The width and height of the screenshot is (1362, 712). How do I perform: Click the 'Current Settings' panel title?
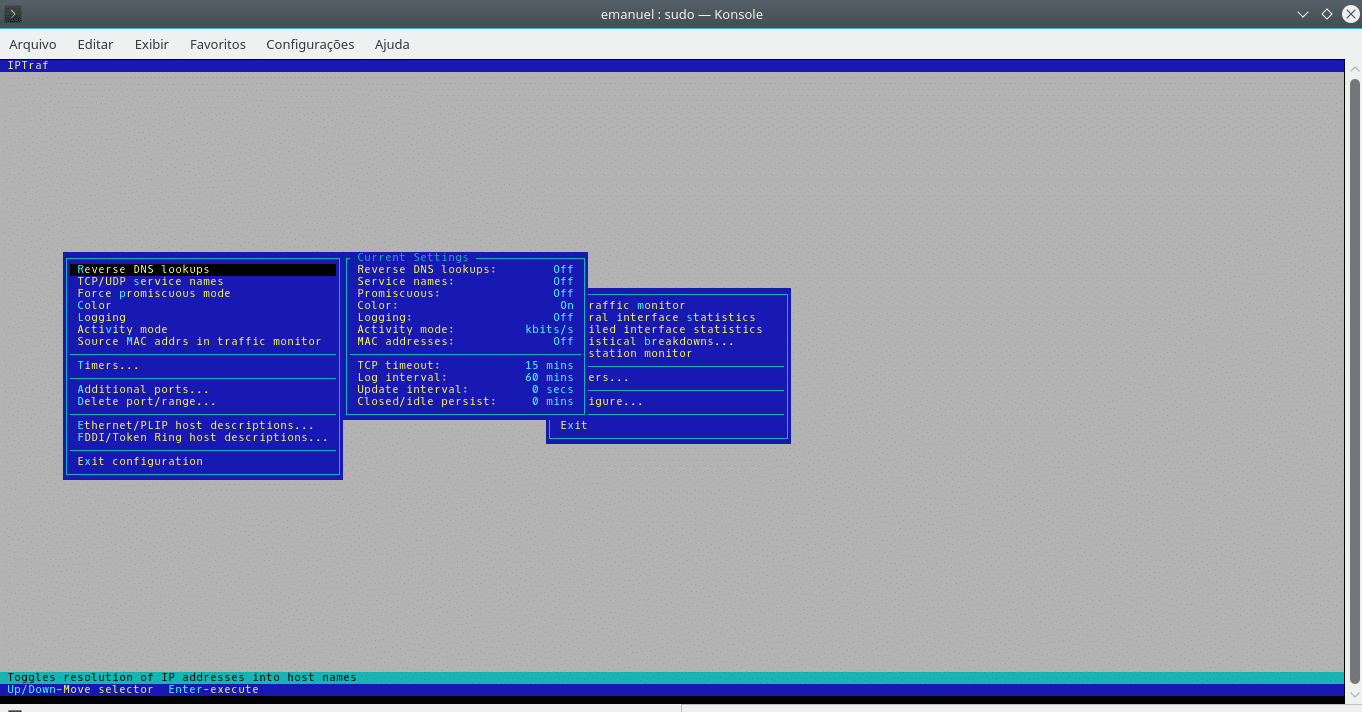(413, 257)
